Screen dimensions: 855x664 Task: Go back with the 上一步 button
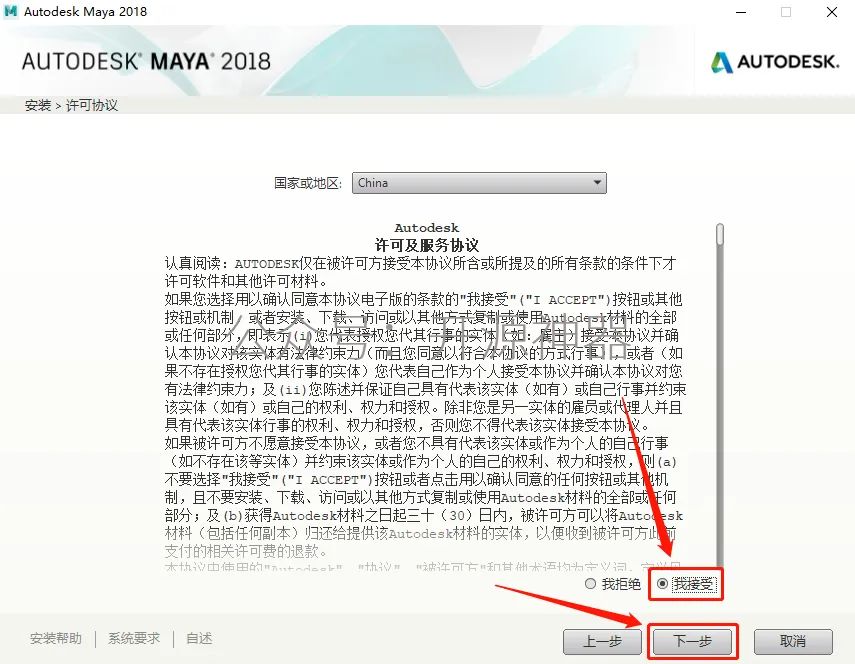click(603, 641)
